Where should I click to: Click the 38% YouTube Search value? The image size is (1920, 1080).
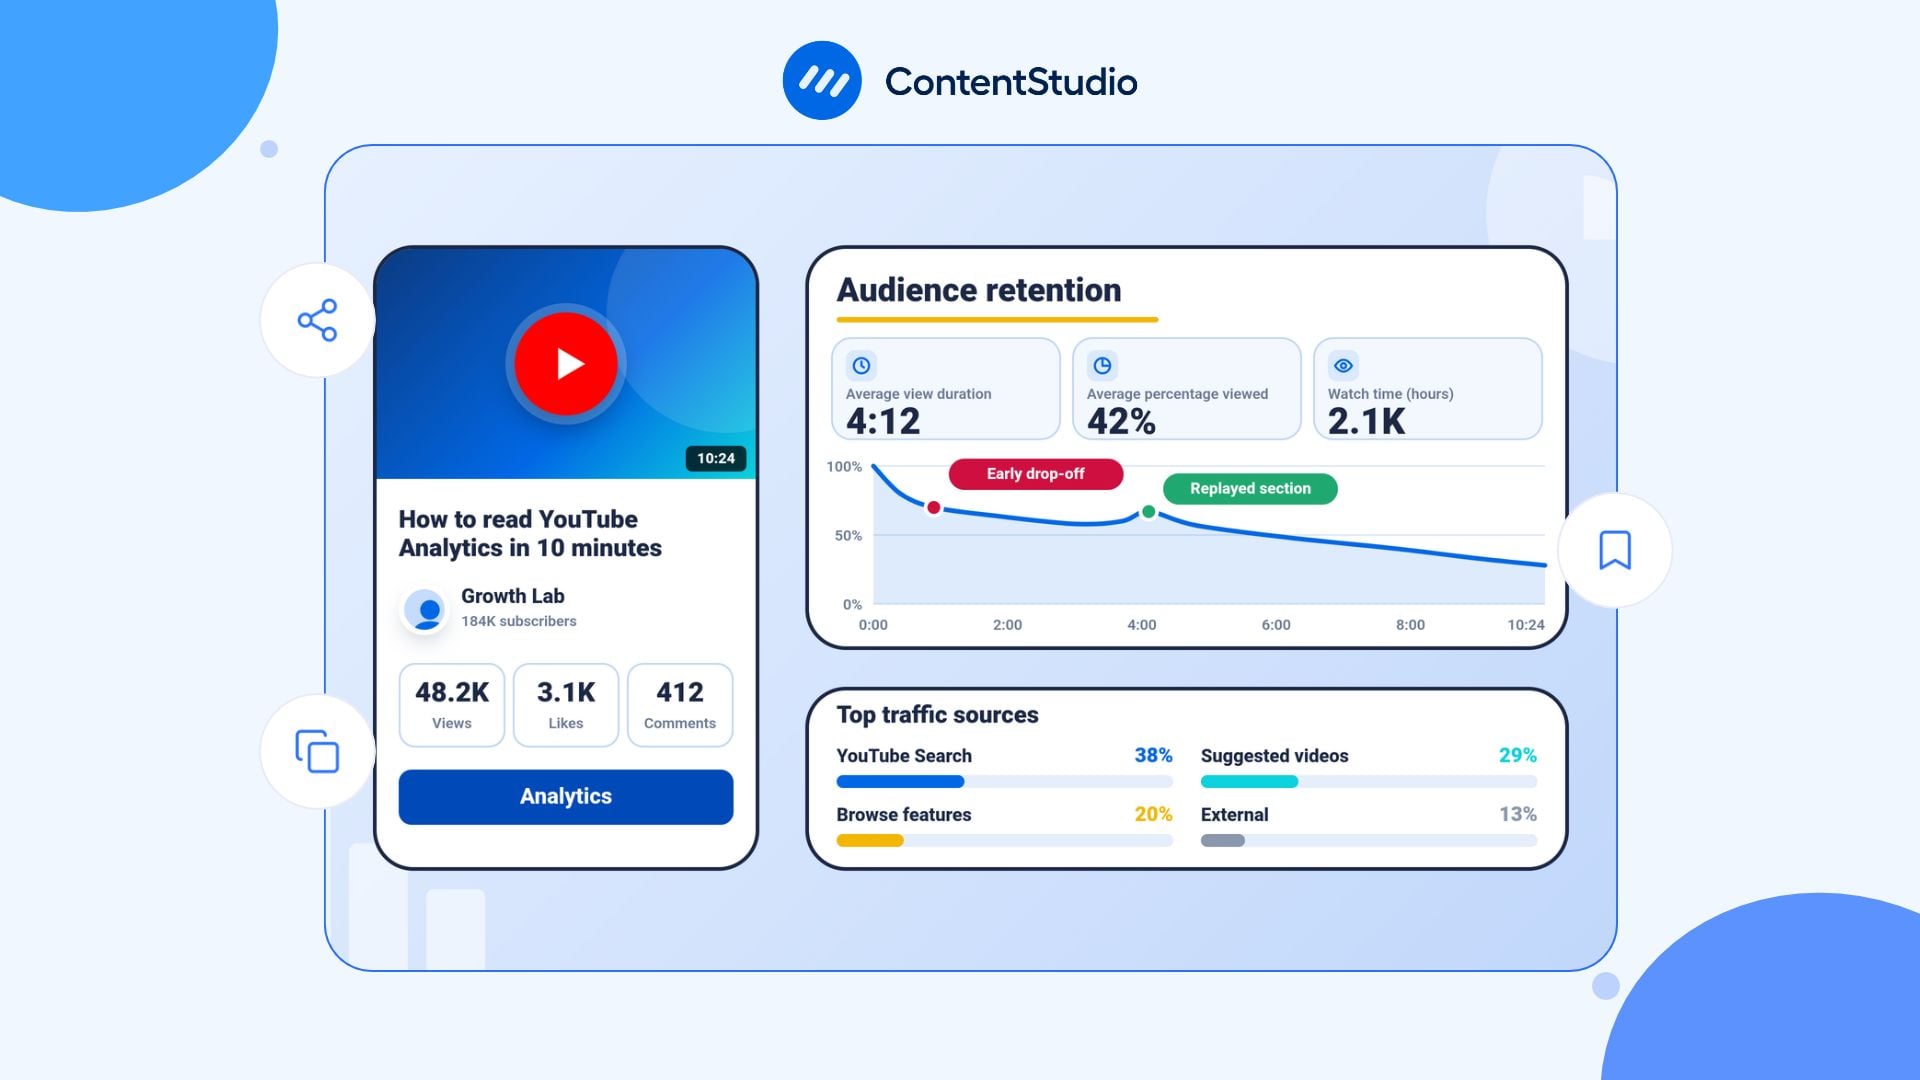(x=1153, y=756)
